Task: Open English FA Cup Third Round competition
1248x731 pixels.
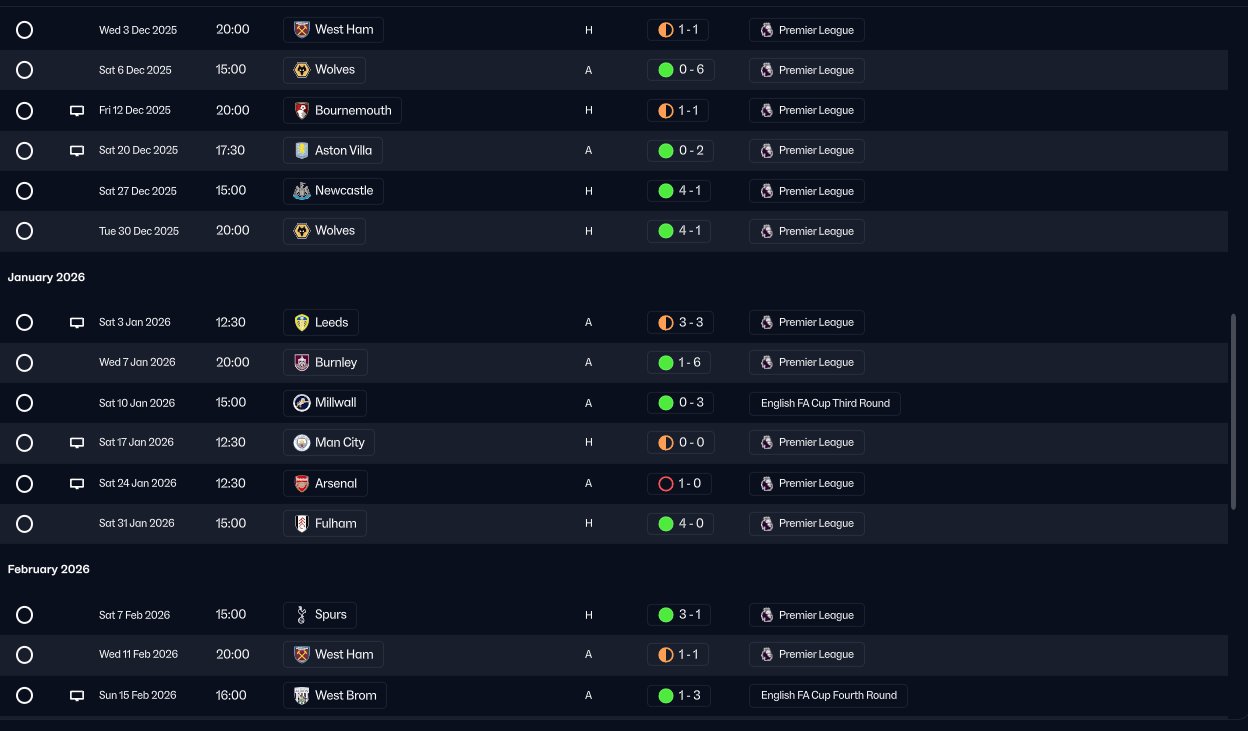Action: pos(825,403)
